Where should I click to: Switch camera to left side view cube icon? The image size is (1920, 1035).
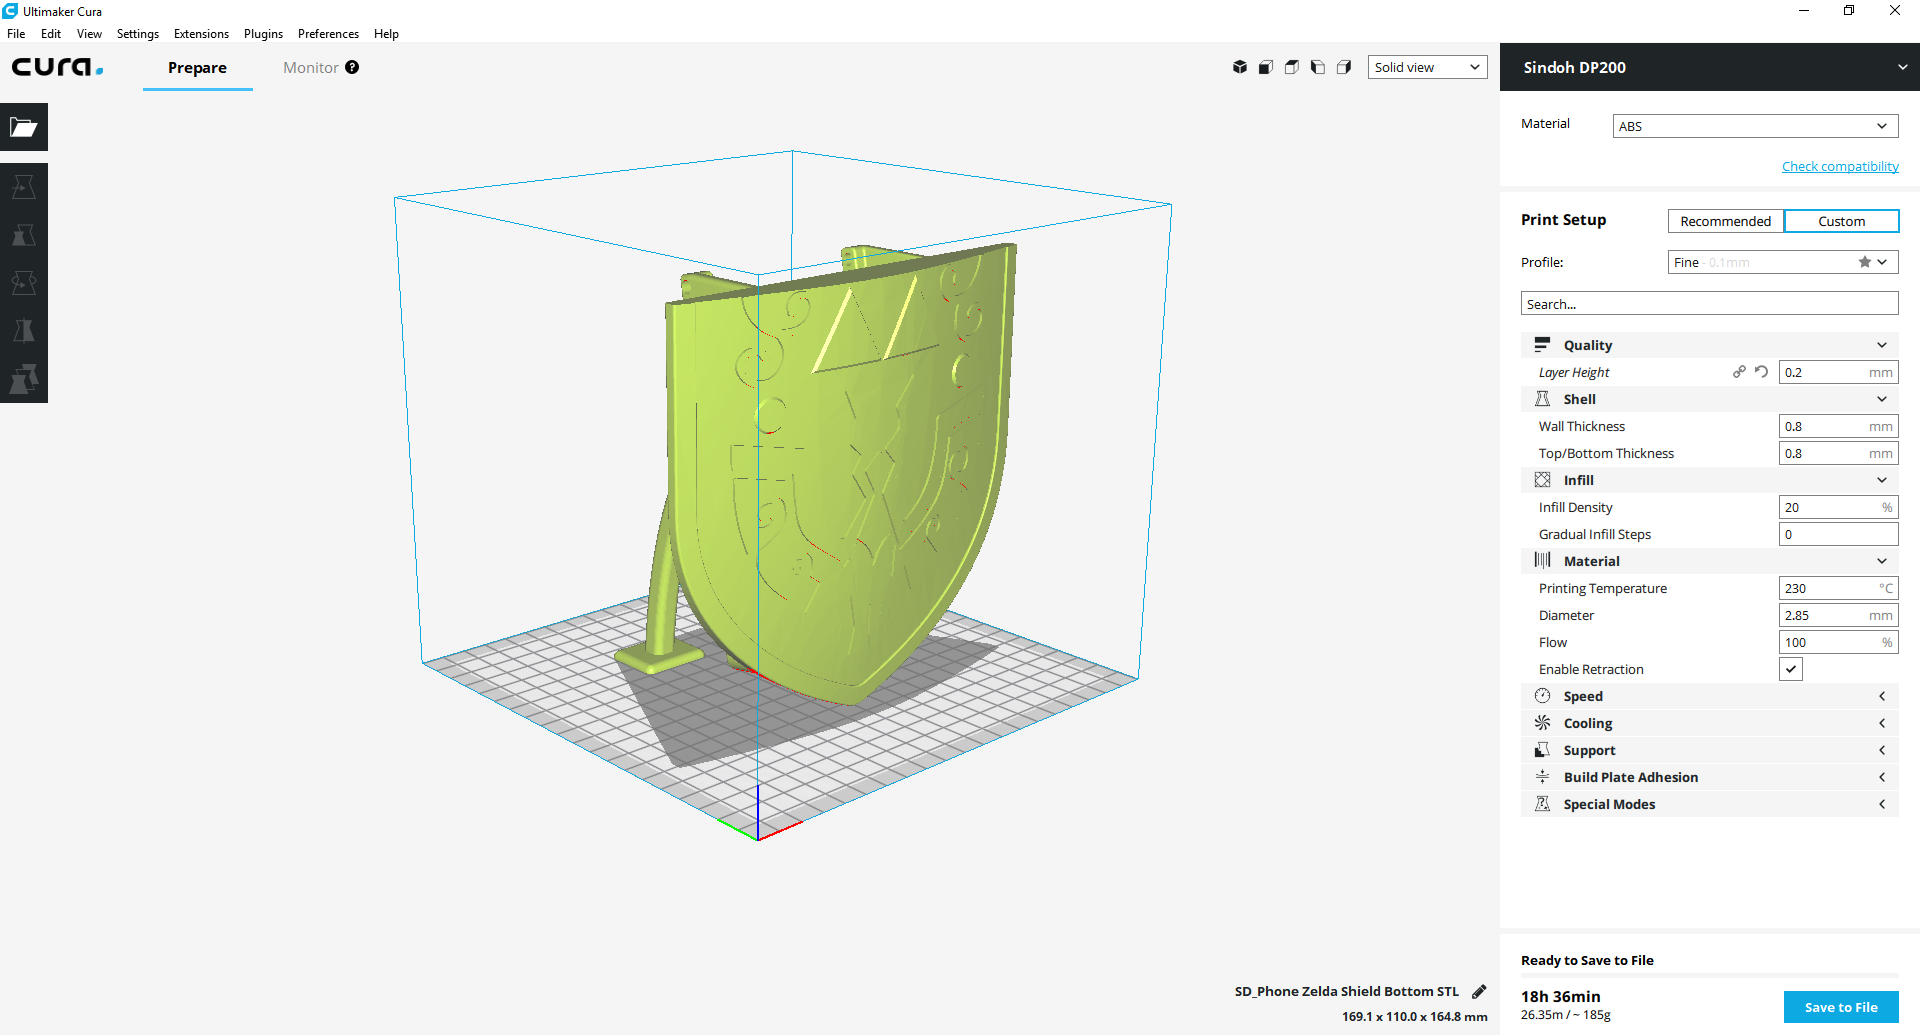point(1318,67)
